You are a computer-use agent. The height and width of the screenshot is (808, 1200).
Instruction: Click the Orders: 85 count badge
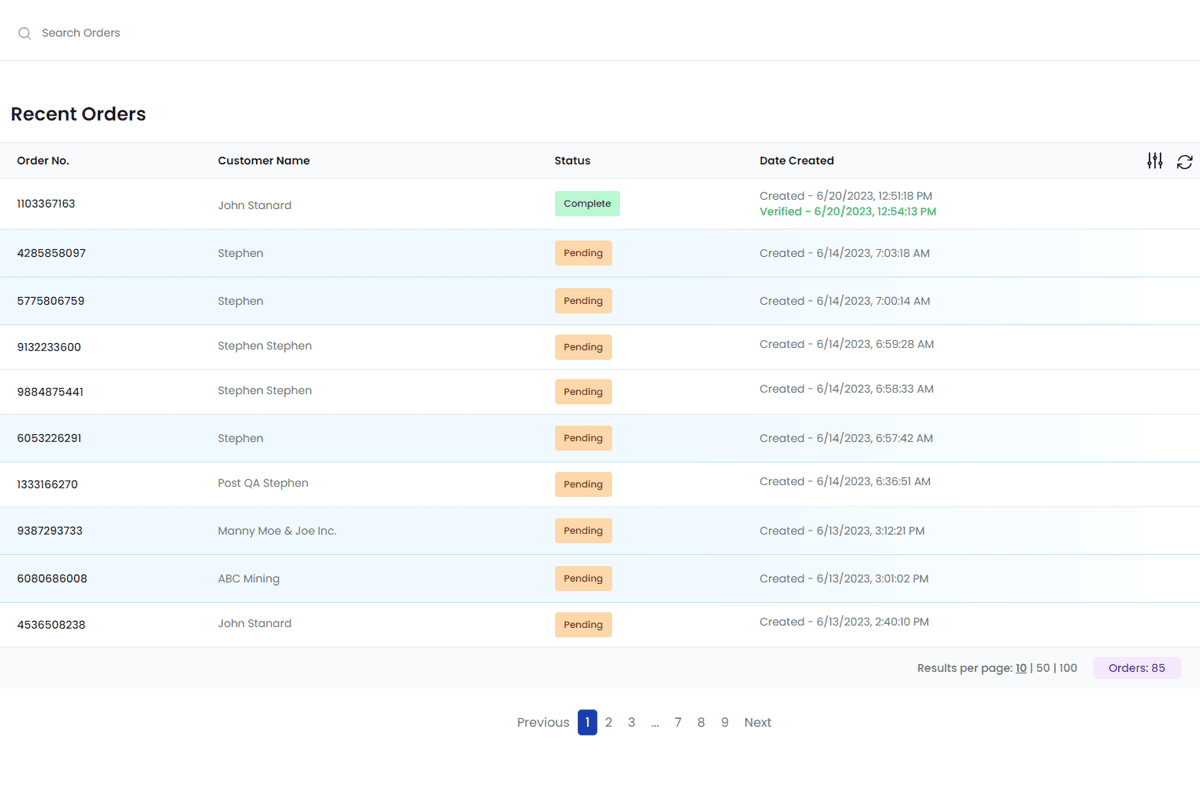[1136, 668]
